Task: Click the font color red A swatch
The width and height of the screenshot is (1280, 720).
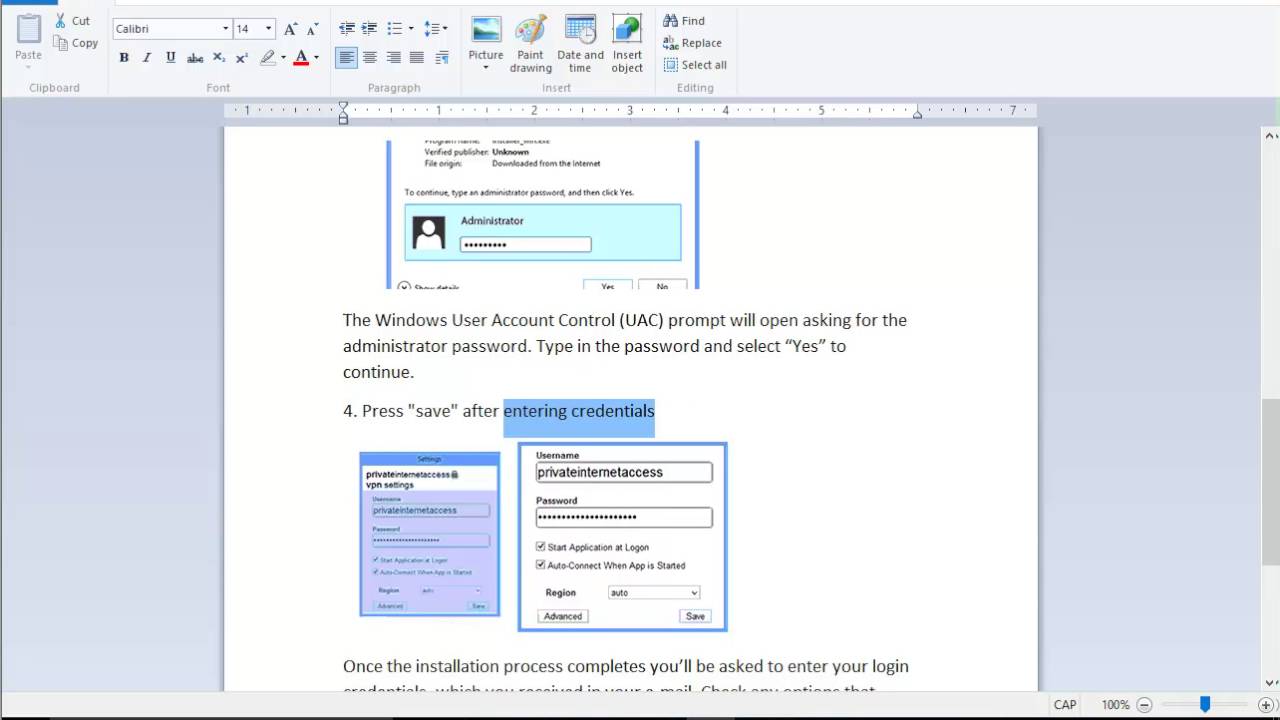Action: [x=301, y=58]
